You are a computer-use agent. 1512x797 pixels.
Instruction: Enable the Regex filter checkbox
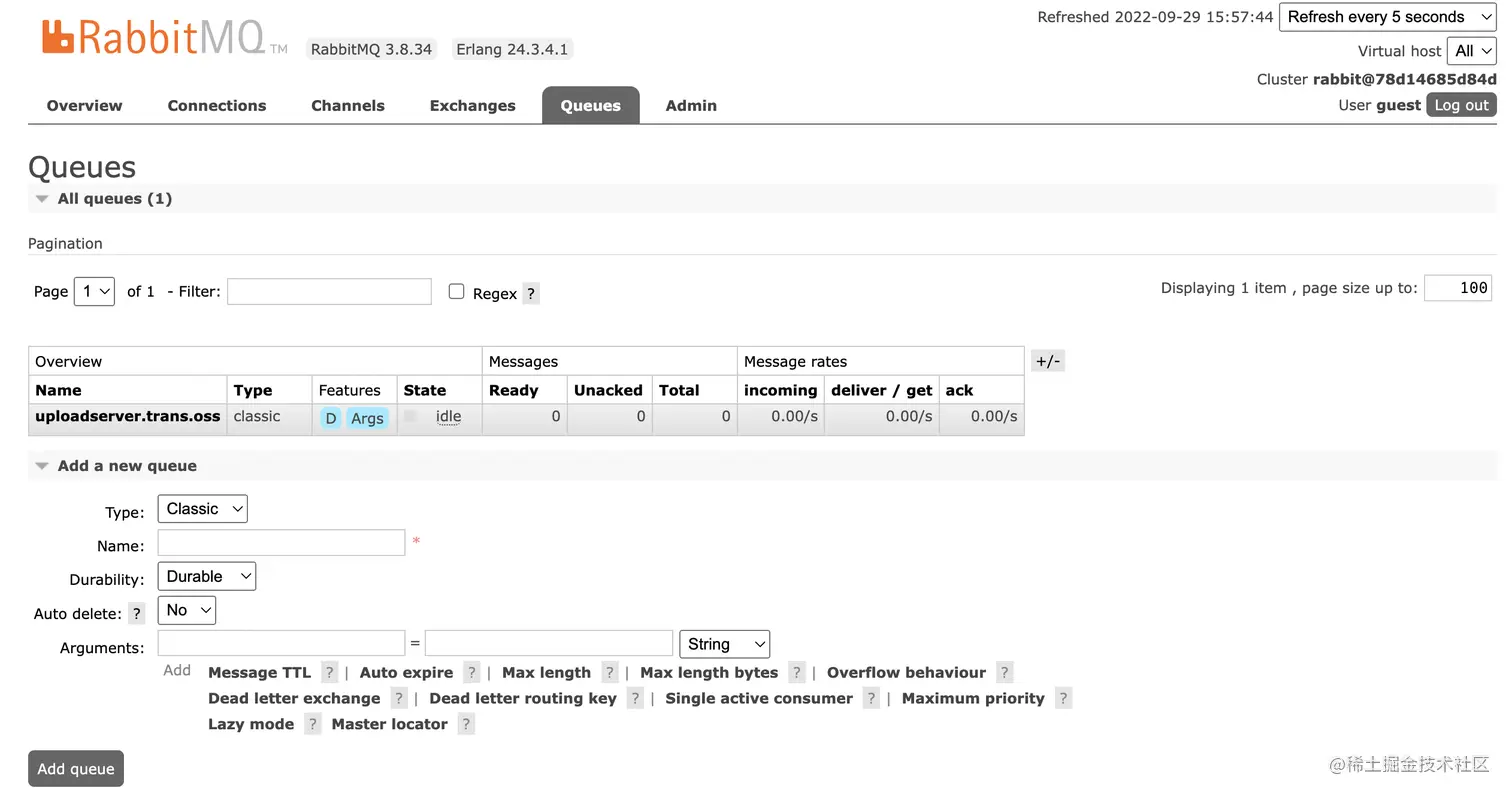click(x=456, y=291)
